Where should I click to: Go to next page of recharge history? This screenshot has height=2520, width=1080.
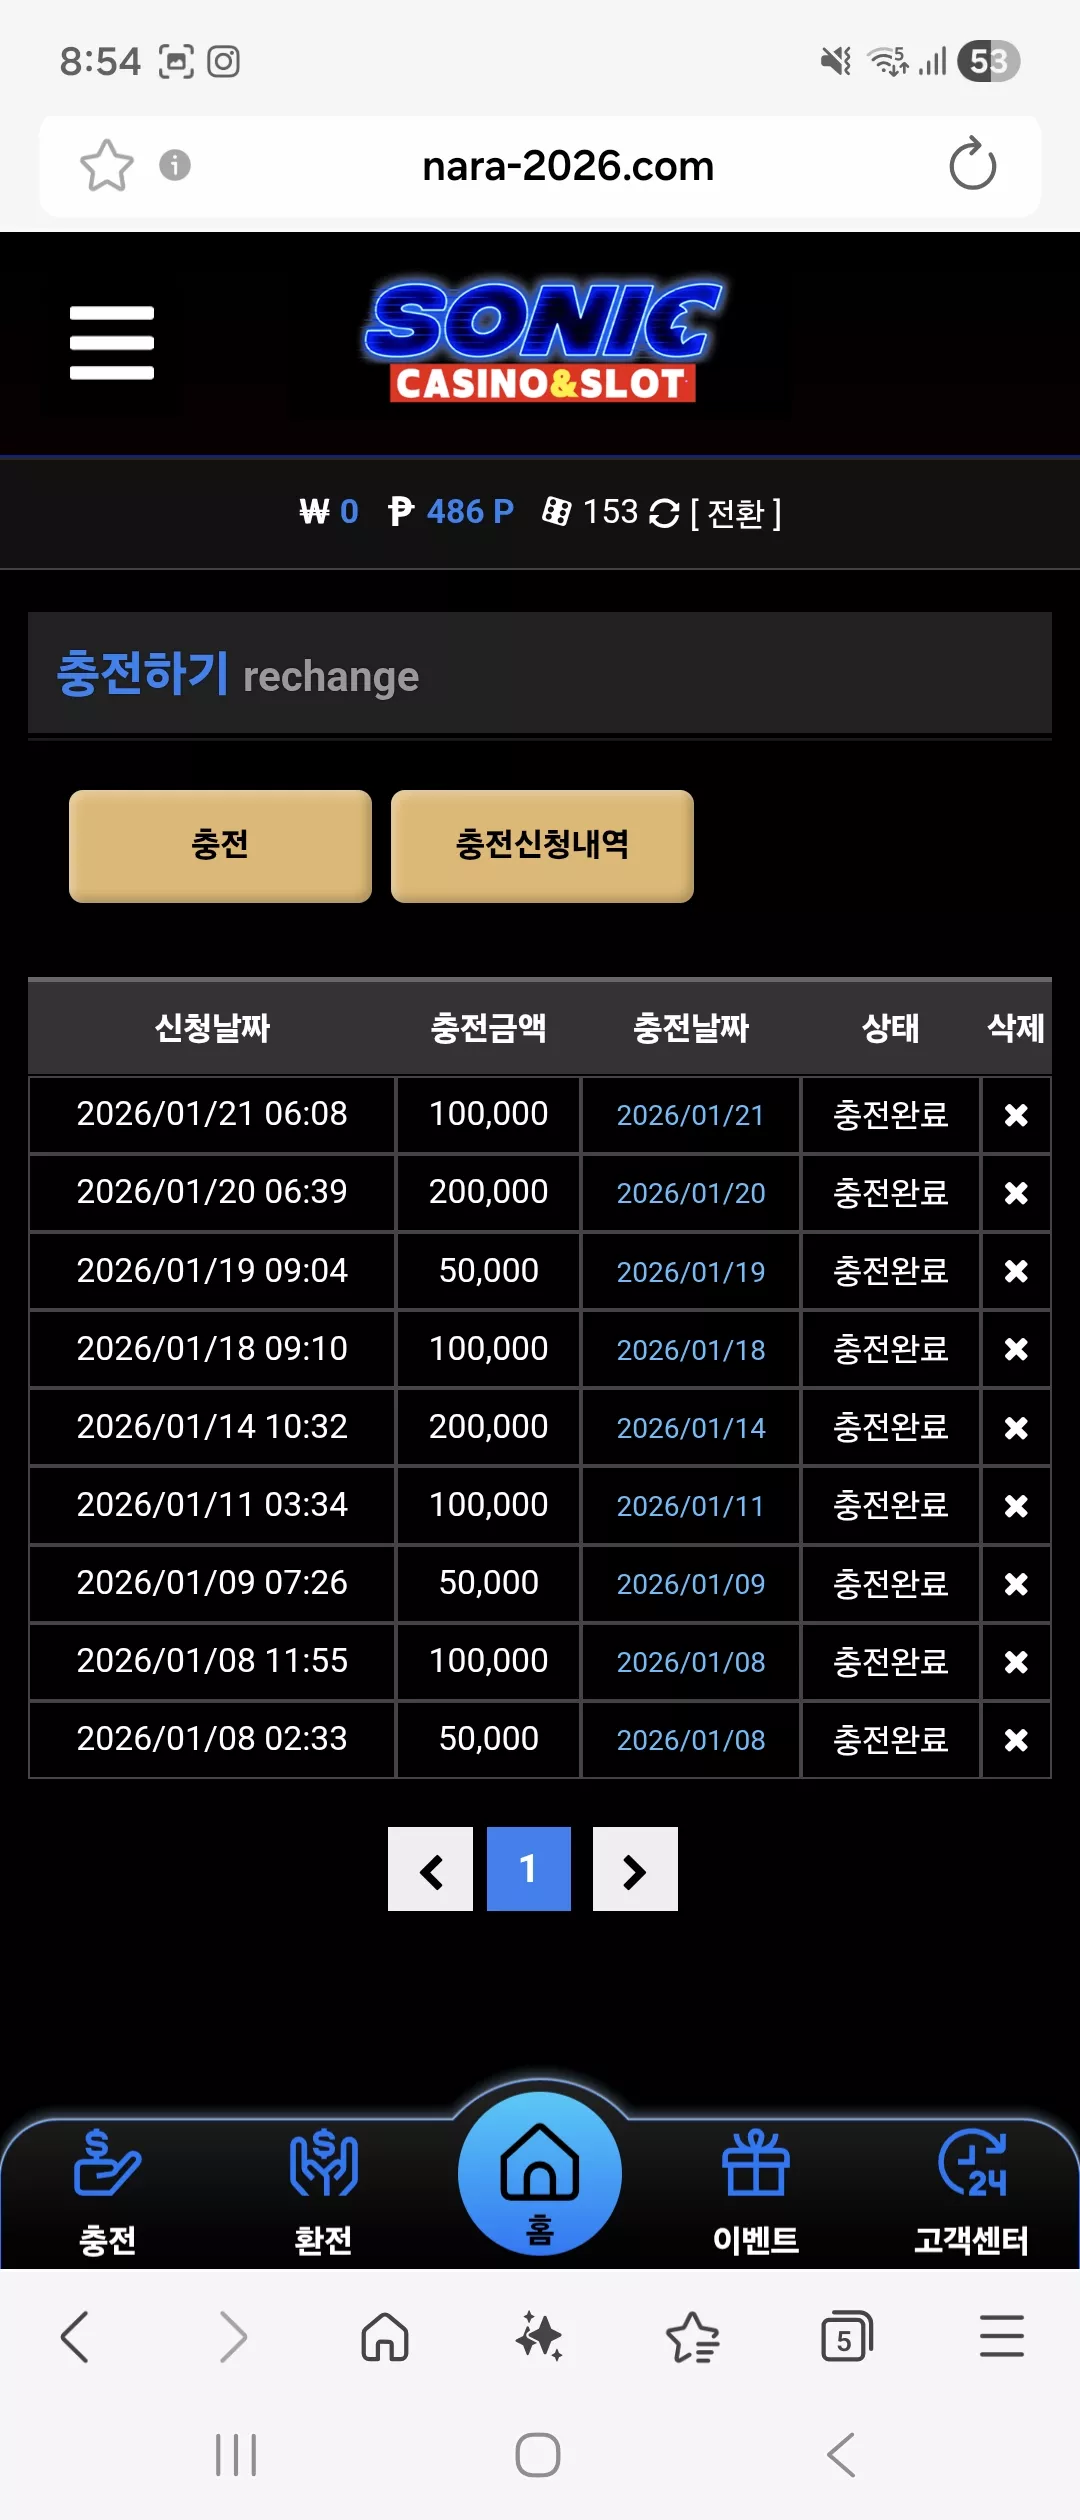pyautogui.click(x=635, y=1869)
